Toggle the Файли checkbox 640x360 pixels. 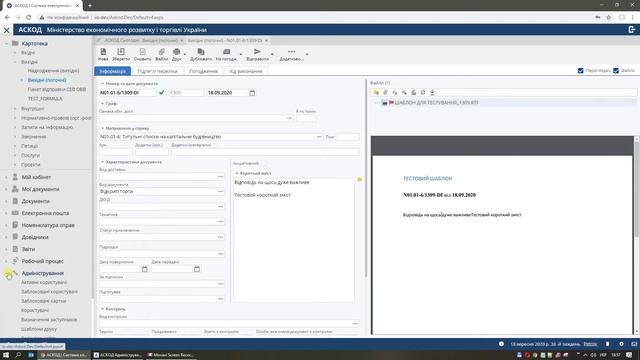(x=616, y=71)
